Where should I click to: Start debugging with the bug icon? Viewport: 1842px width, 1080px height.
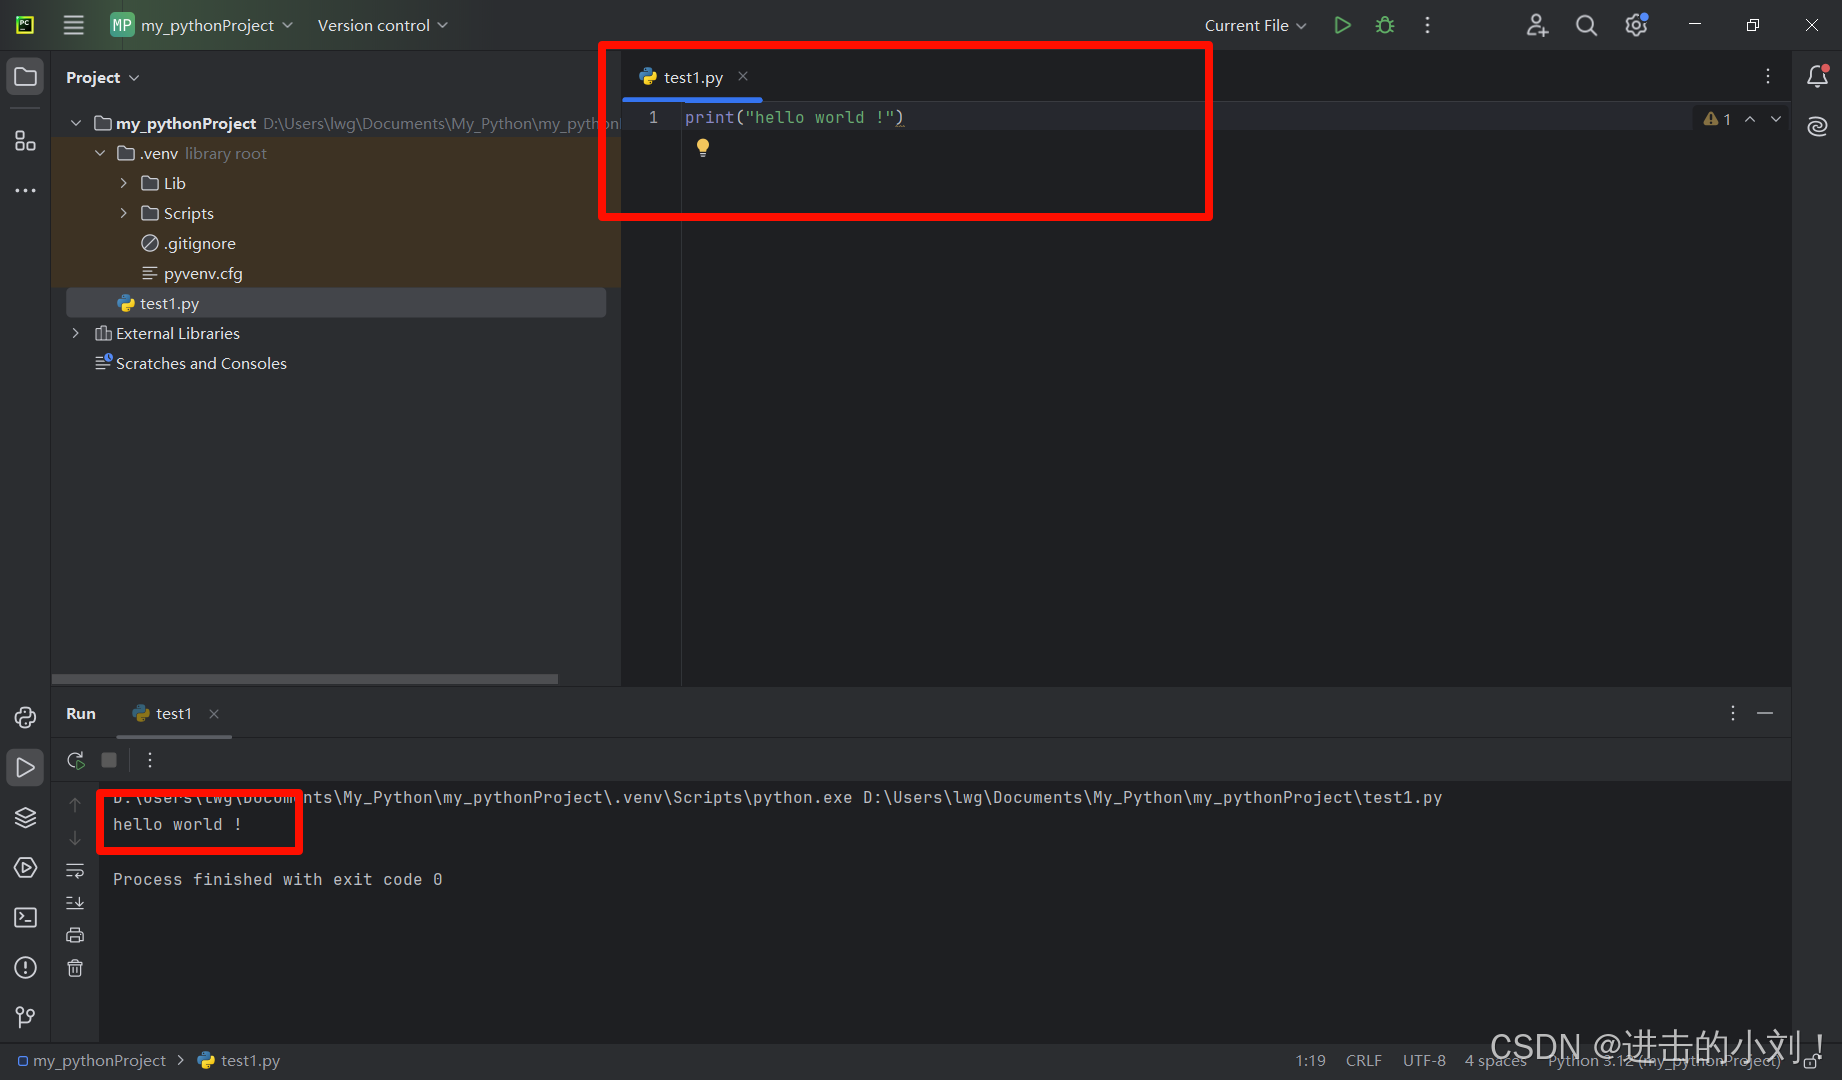[1385, 25]
